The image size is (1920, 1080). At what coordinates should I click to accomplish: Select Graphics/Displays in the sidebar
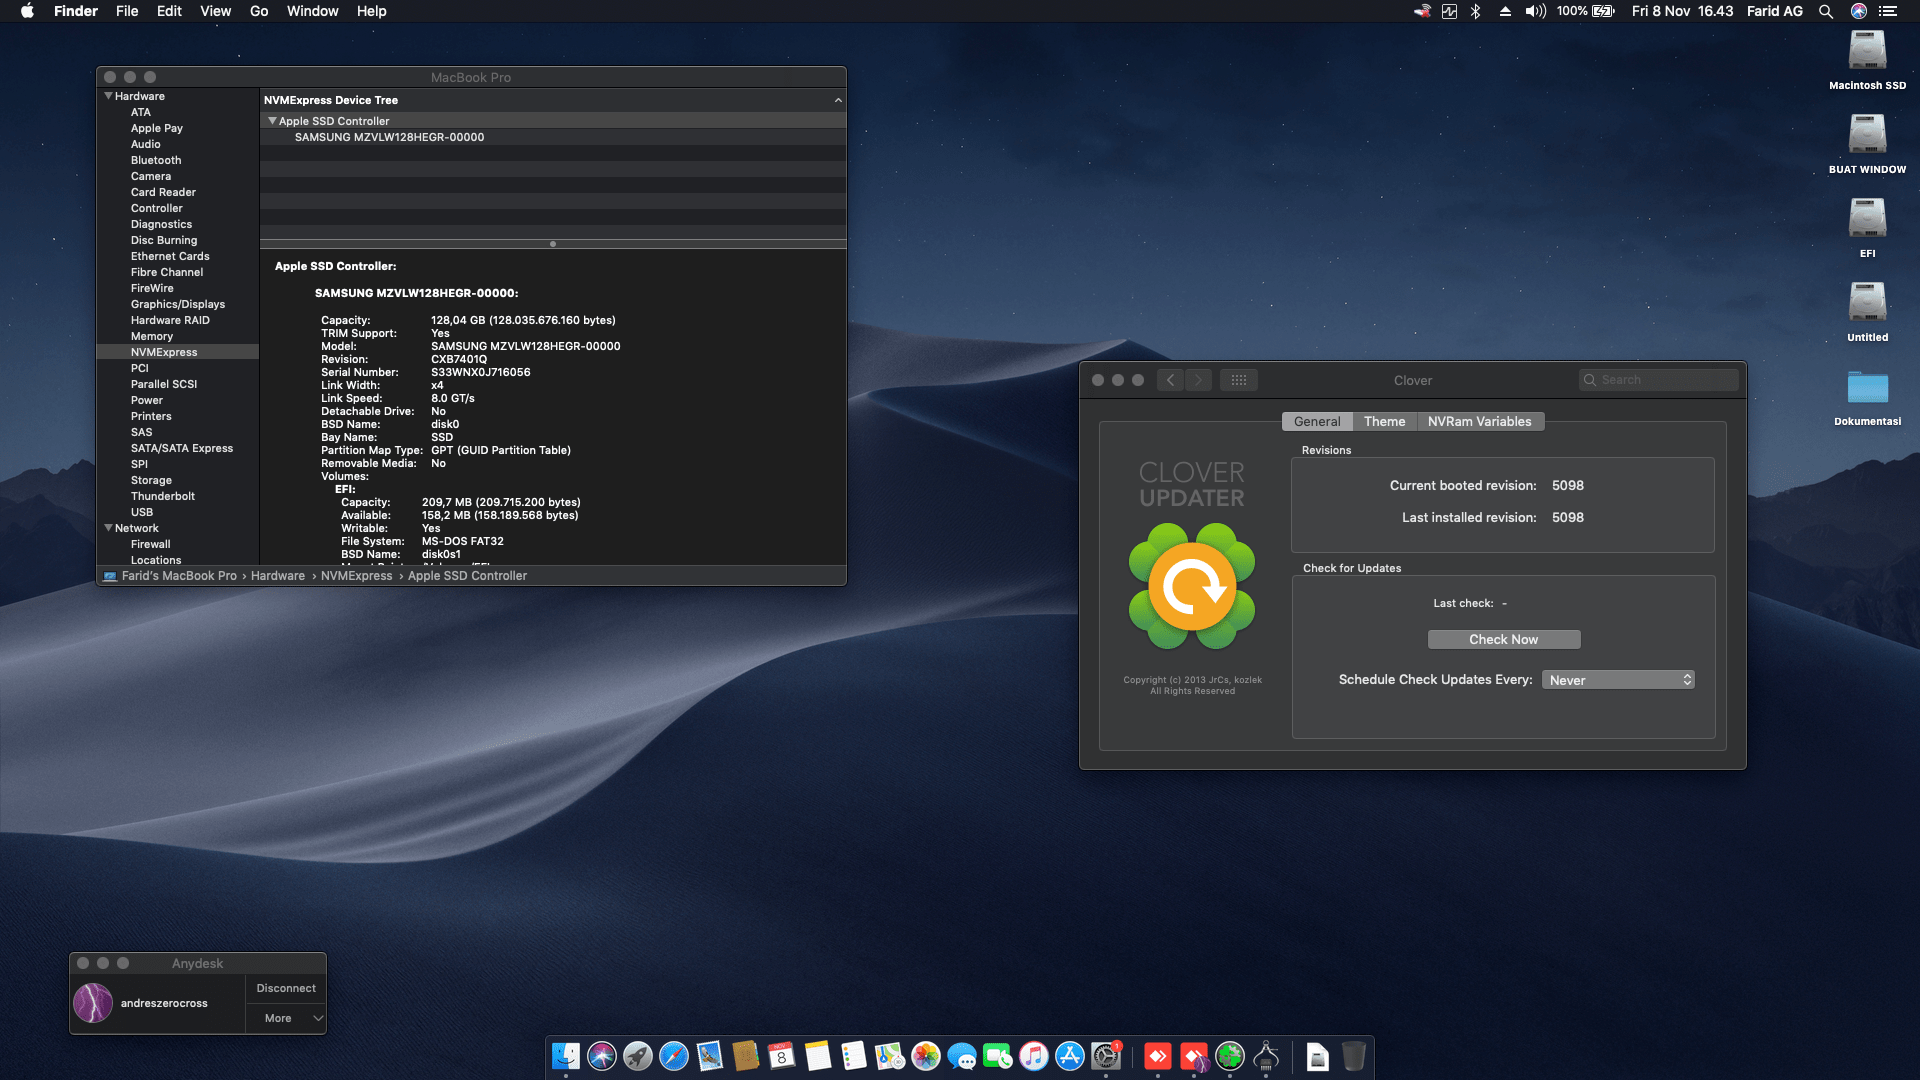pyautogui.click(x=179, y=304)
